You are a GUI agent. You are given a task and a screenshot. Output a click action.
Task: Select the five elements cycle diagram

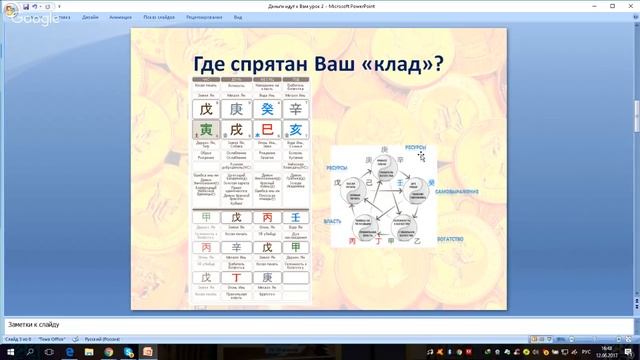click(383, 196)
